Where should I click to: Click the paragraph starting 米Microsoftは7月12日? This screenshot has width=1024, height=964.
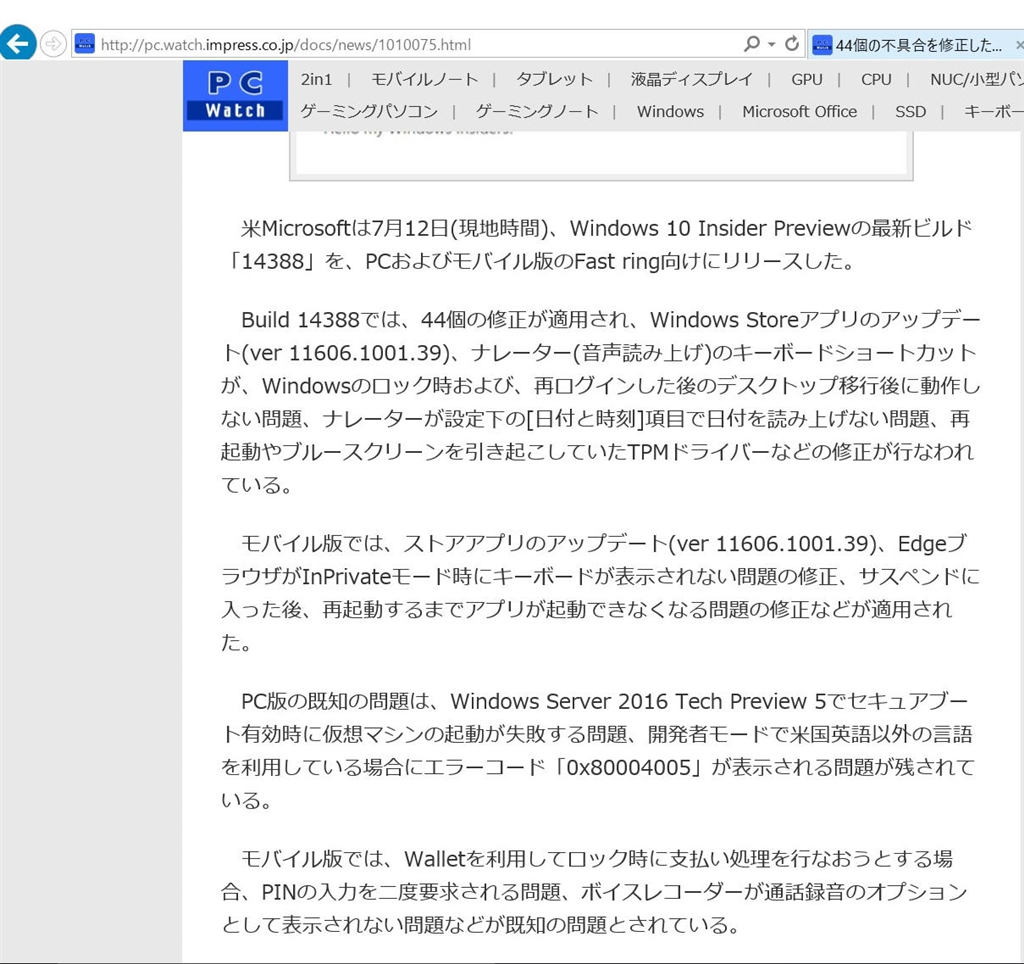point(598,244)
